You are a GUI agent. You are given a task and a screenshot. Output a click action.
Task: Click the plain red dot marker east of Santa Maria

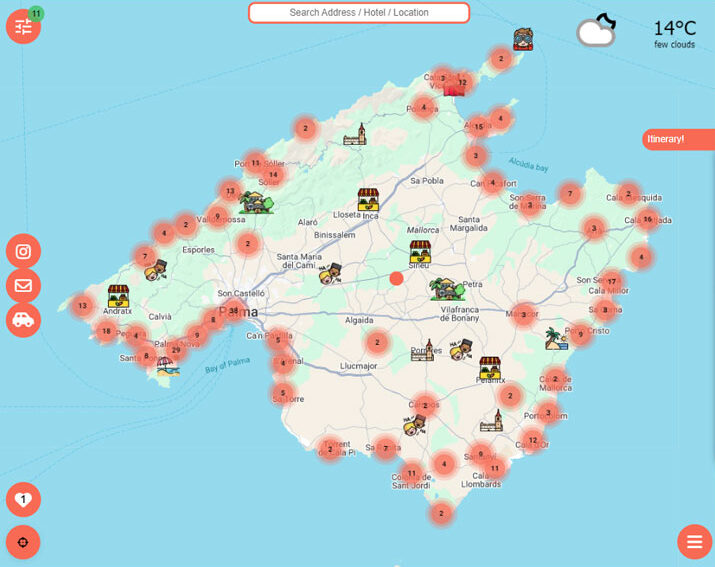coord(396,278)
